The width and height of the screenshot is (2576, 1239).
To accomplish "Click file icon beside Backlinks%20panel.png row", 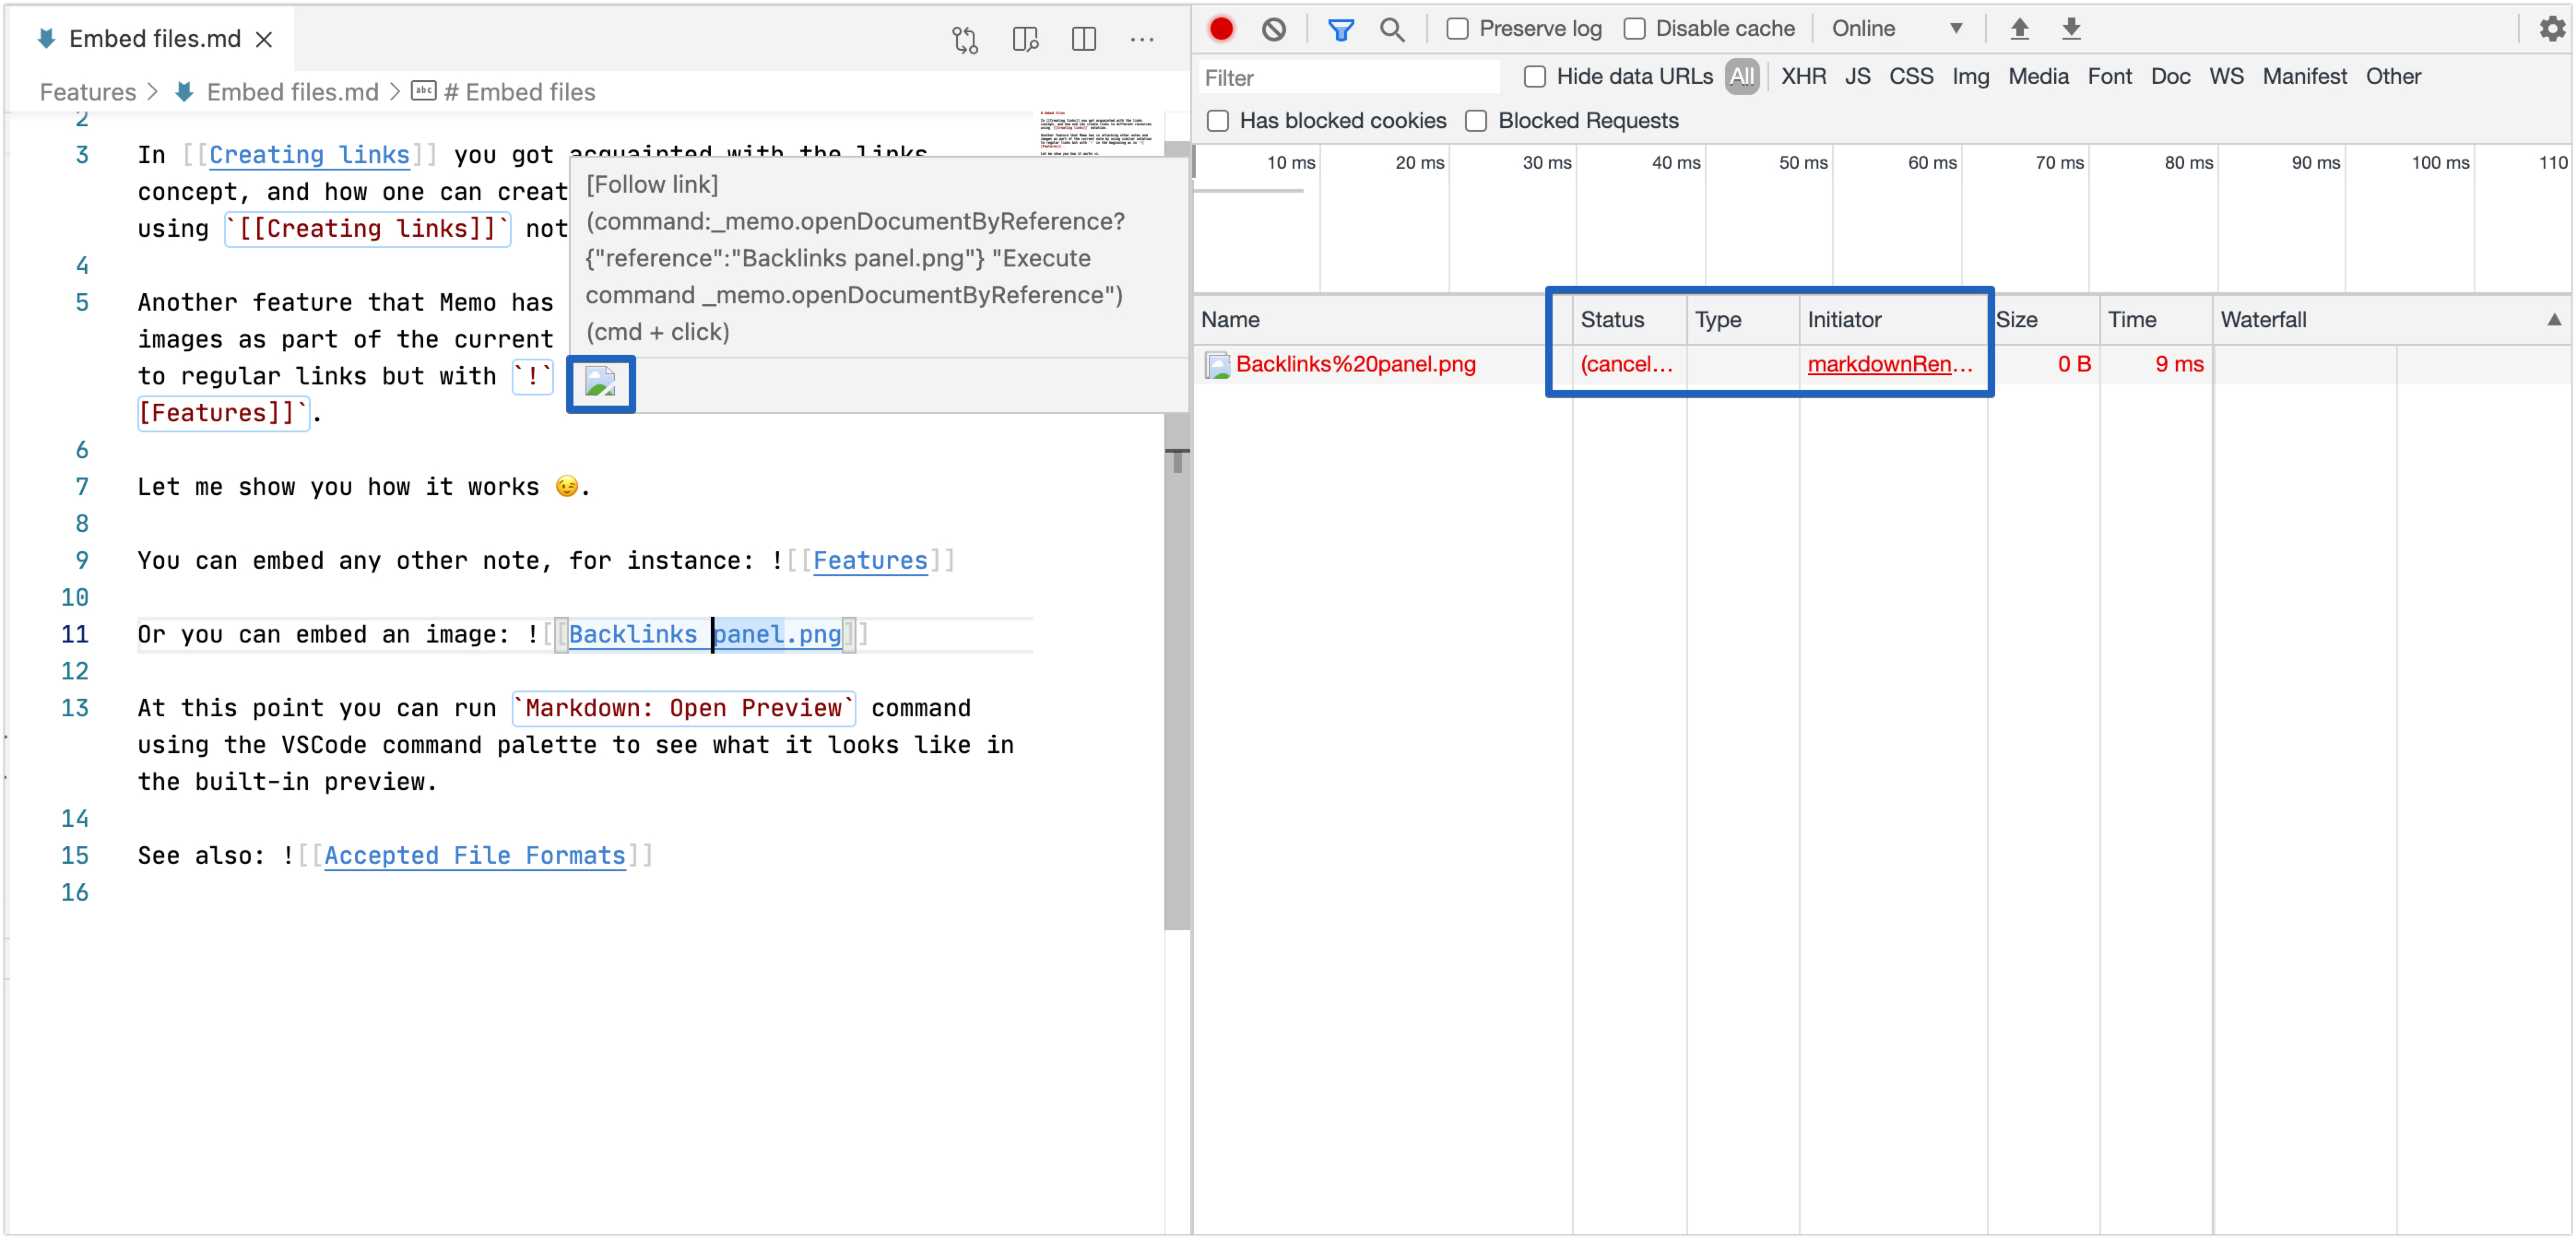I will (1217, 365).
